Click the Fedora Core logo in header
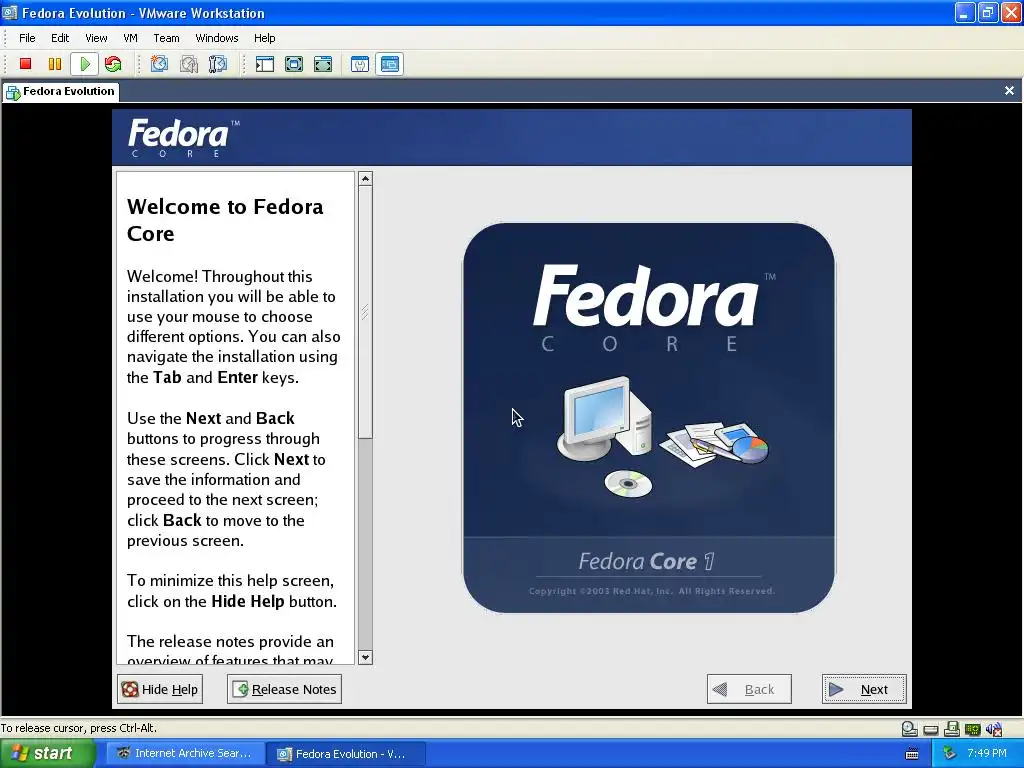 [184, 138]
